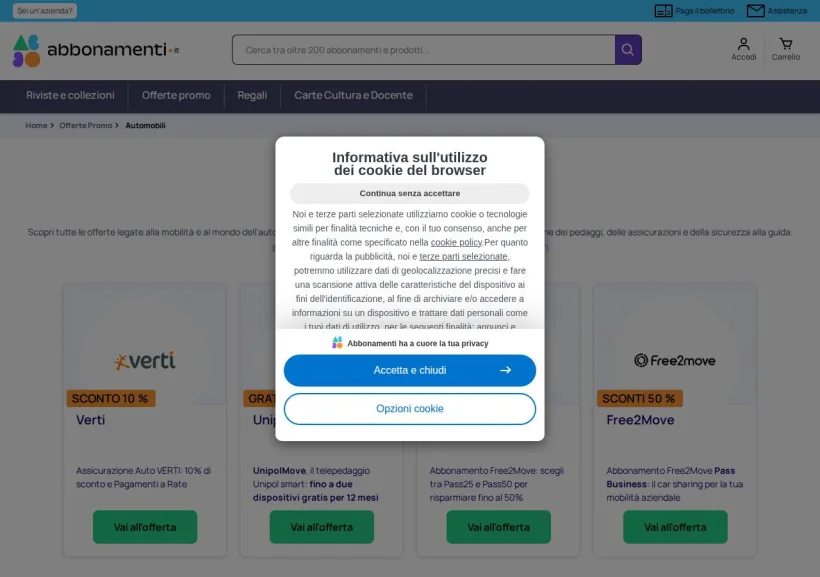Open Regali menu item

click(x=252, y=95)
